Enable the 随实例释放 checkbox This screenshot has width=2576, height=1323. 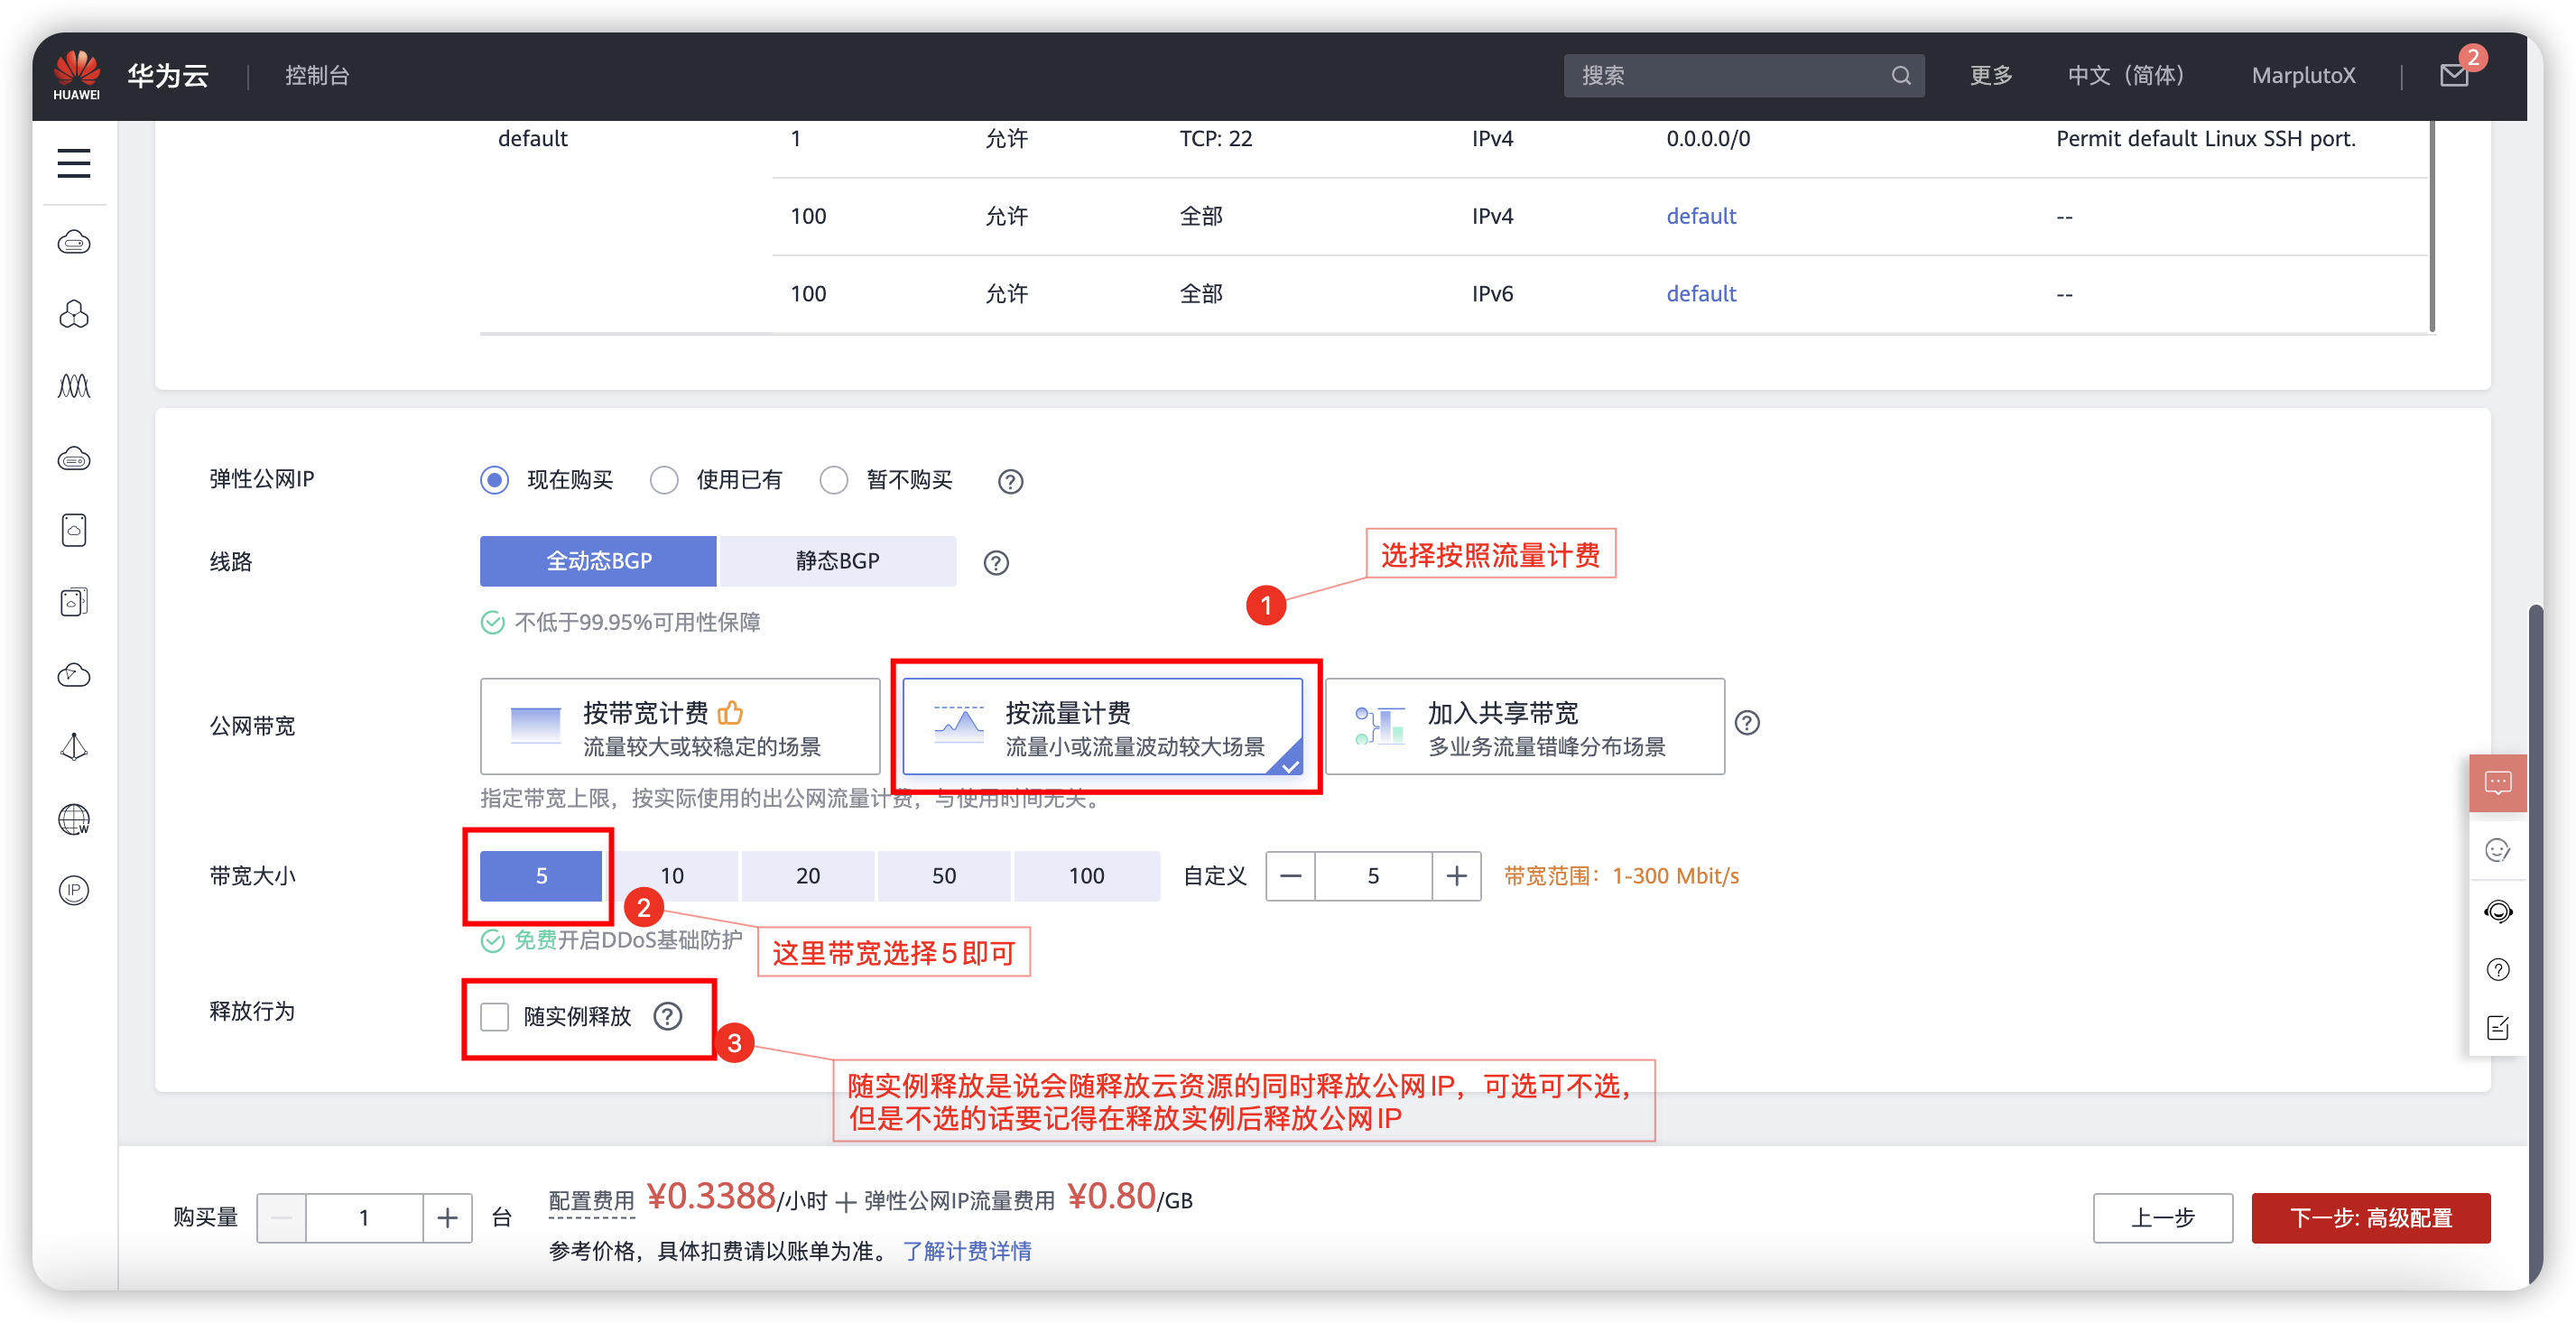tap(495, 1016)
